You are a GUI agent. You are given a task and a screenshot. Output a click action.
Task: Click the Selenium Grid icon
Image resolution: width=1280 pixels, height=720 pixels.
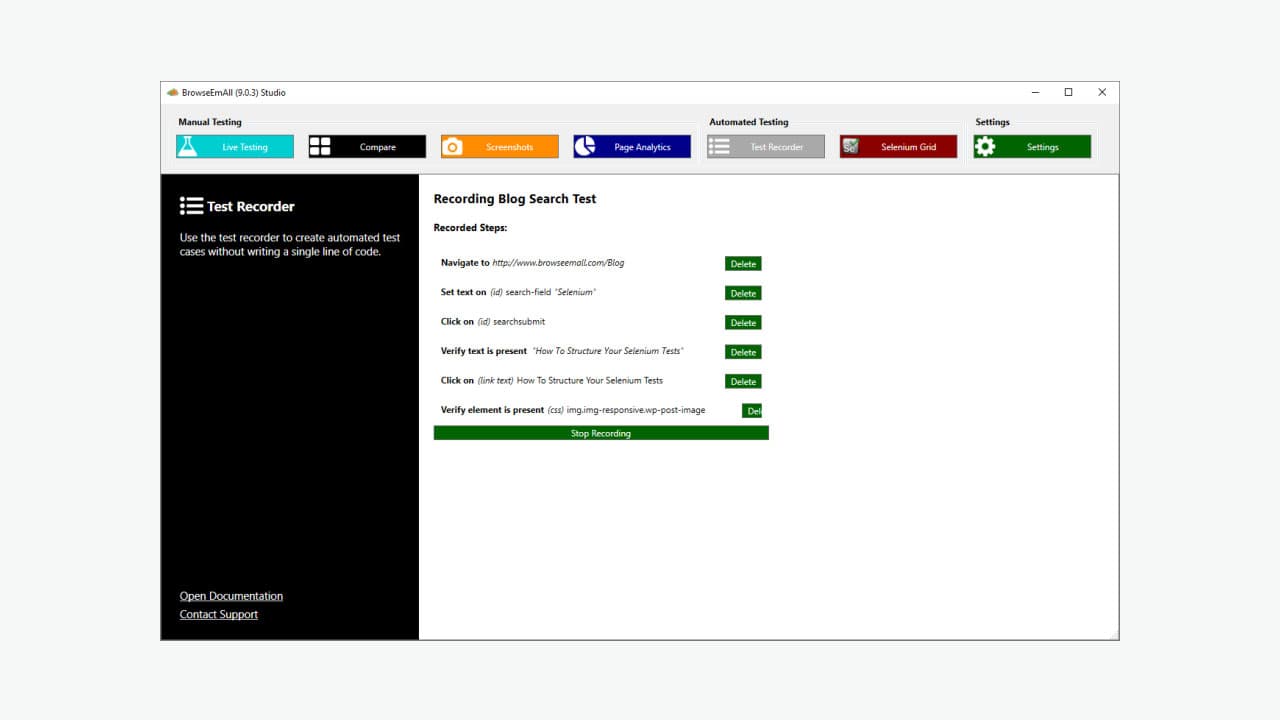(852, 146)
